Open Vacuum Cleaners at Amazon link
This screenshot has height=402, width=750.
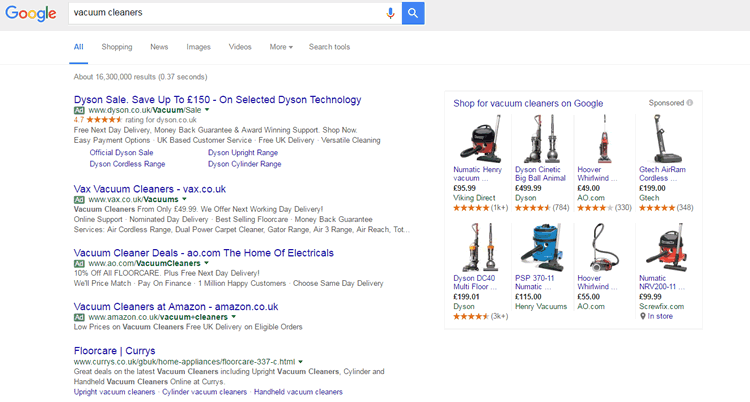tap(176, 306)
